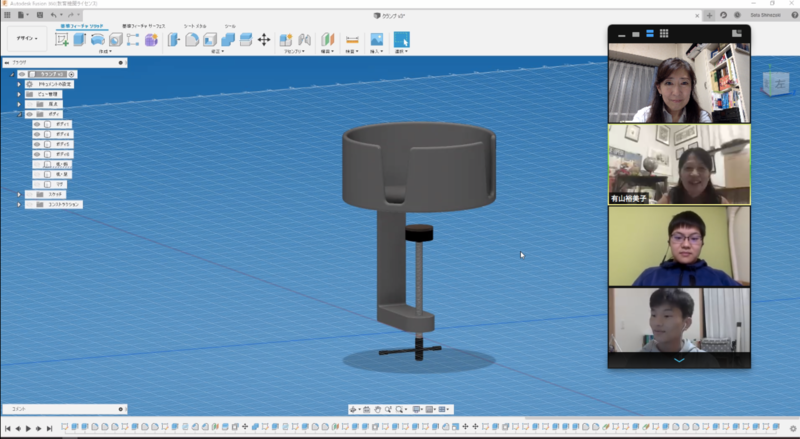Image resolution: width=800 pixels, height=439 pixels.
Task: Expand the コンストラクション folder node
Action: click(x=19, y=204)
